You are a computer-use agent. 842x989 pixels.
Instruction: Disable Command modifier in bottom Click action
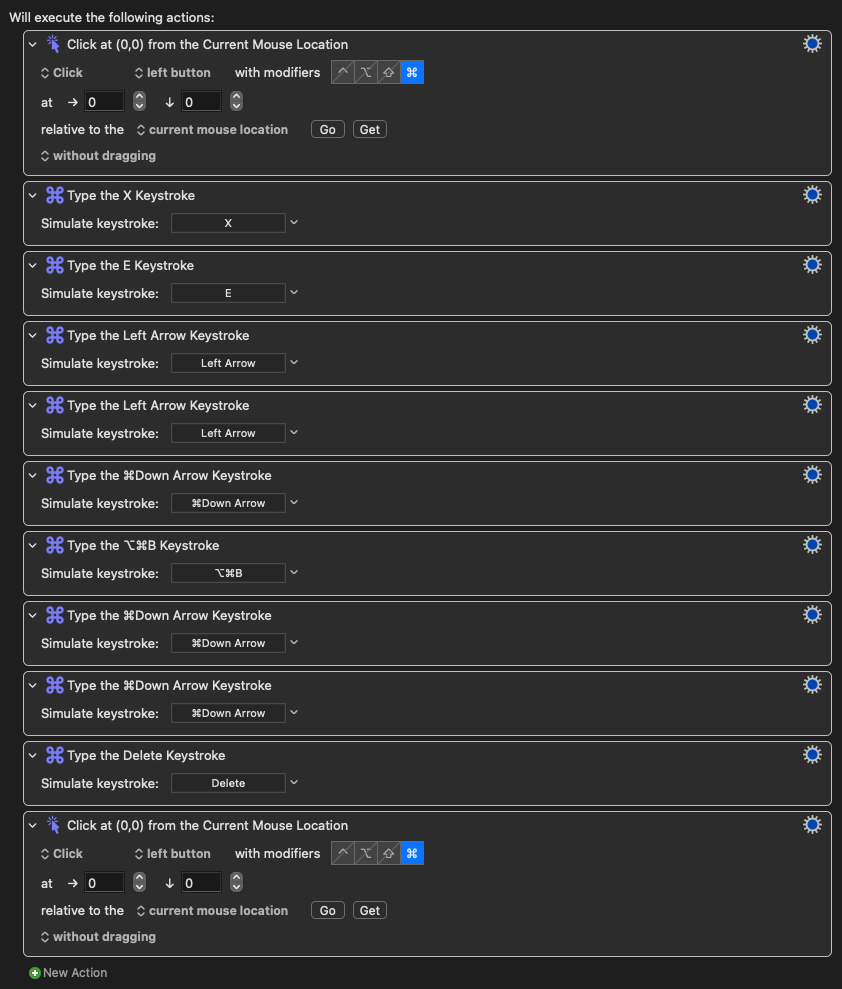(x=412, y=853)
